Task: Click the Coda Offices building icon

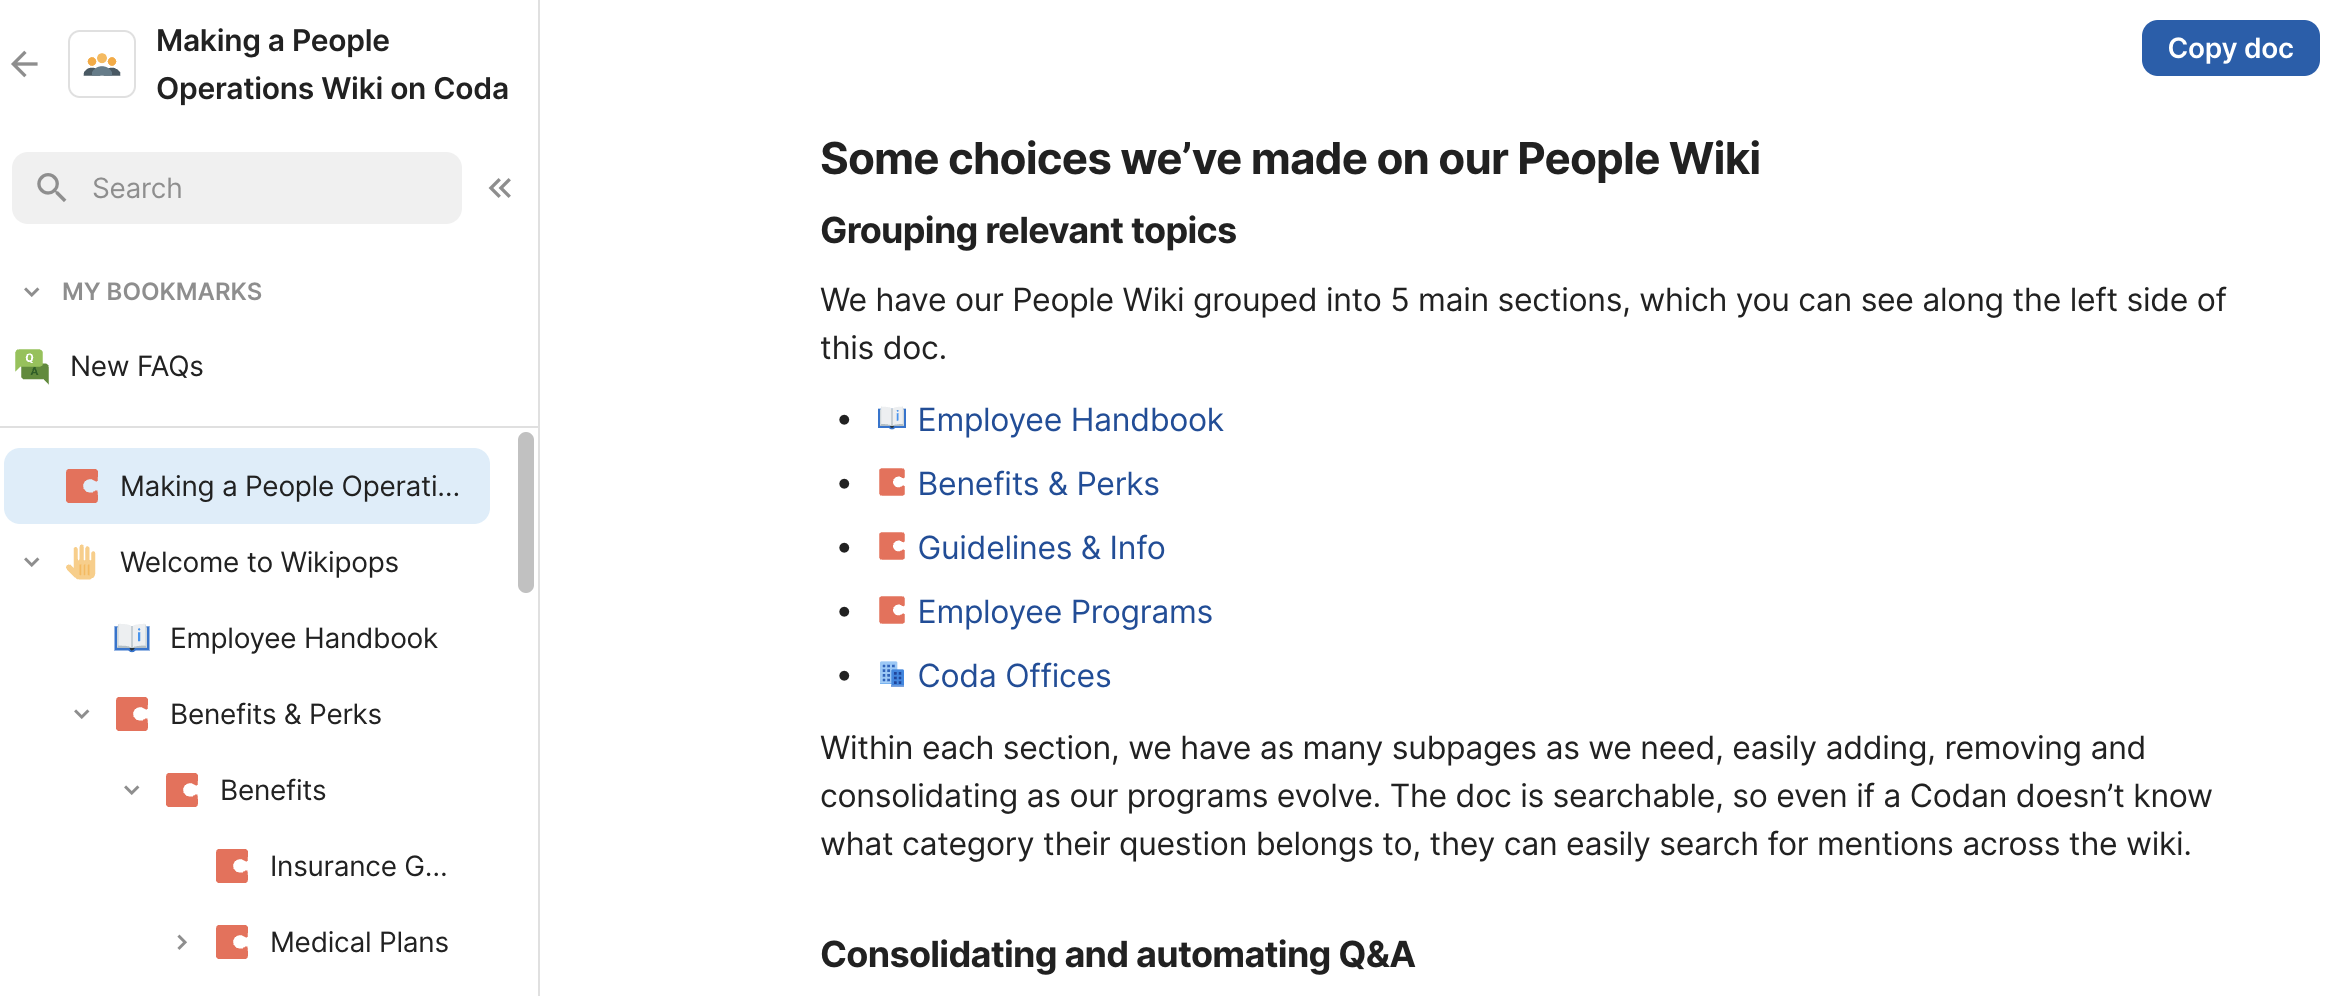Action: click(891, 675)
